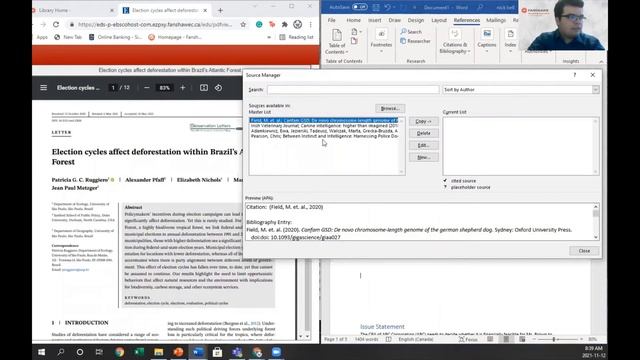This screenshot has height=360, width=640.
Task: Open Microsoft Teams from the taskbar
Action: [237, 352]
